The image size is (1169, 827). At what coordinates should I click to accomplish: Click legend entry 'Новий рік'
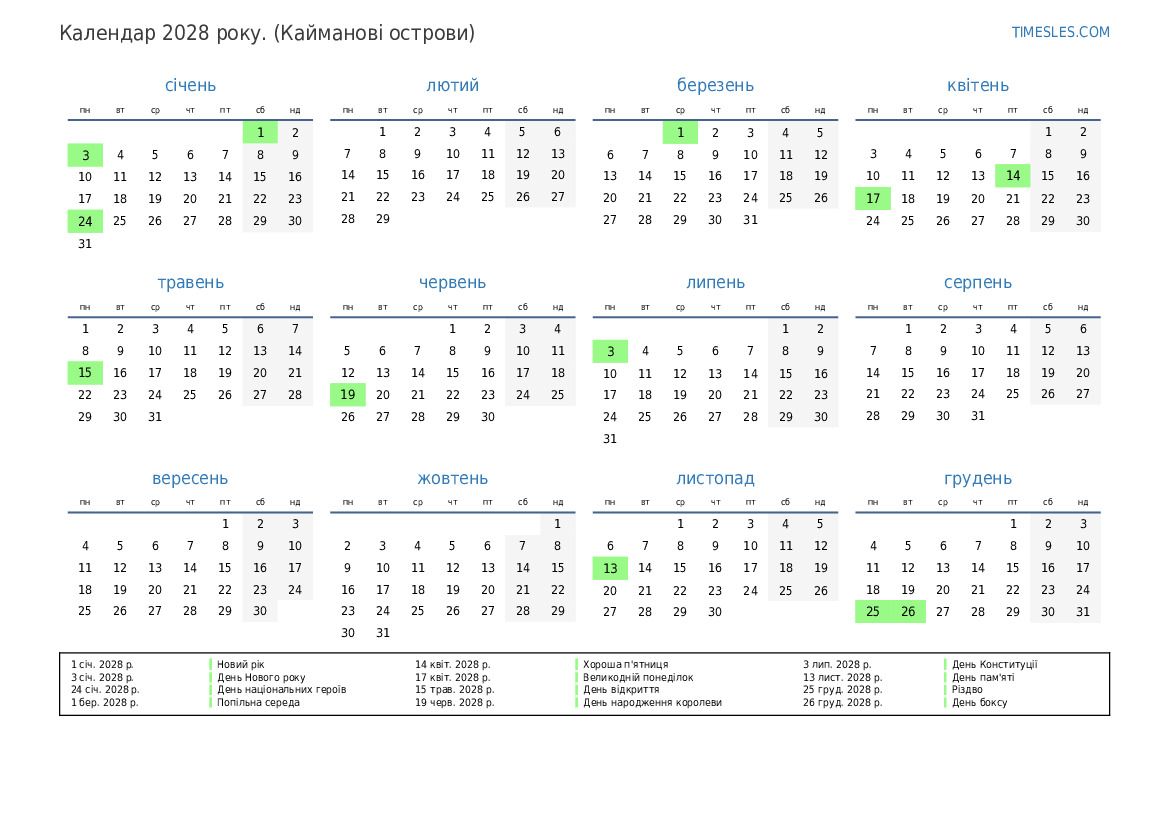(241, 664)
